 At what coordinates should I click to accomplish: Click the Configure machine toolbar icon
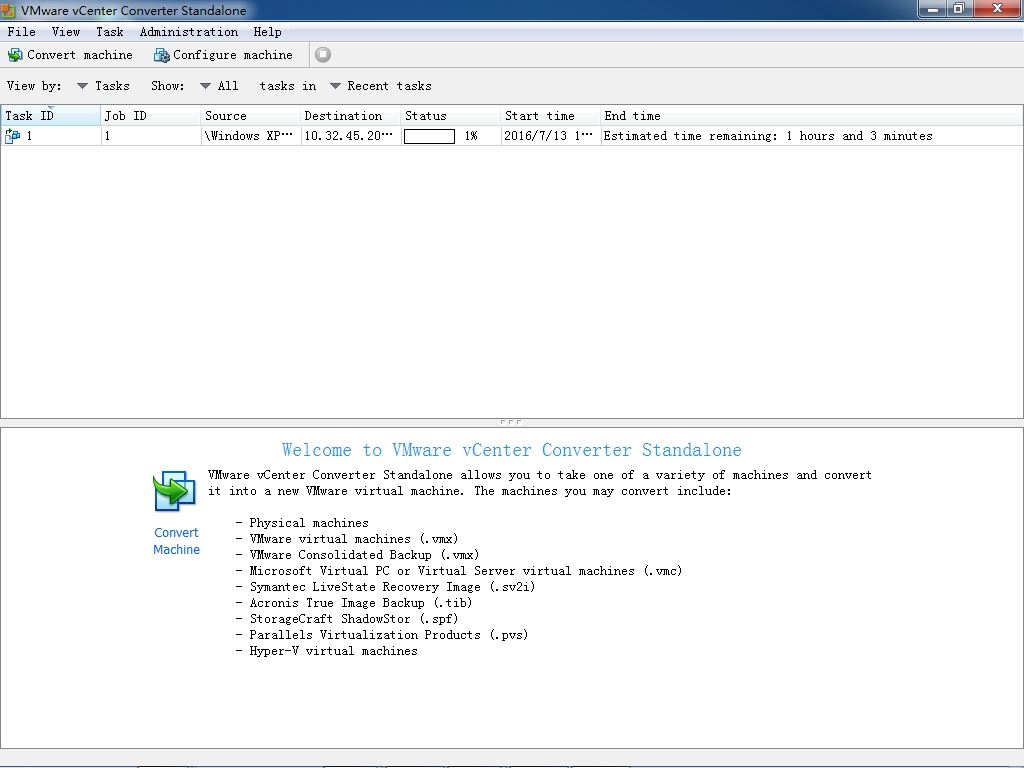[x=161, y=56]
